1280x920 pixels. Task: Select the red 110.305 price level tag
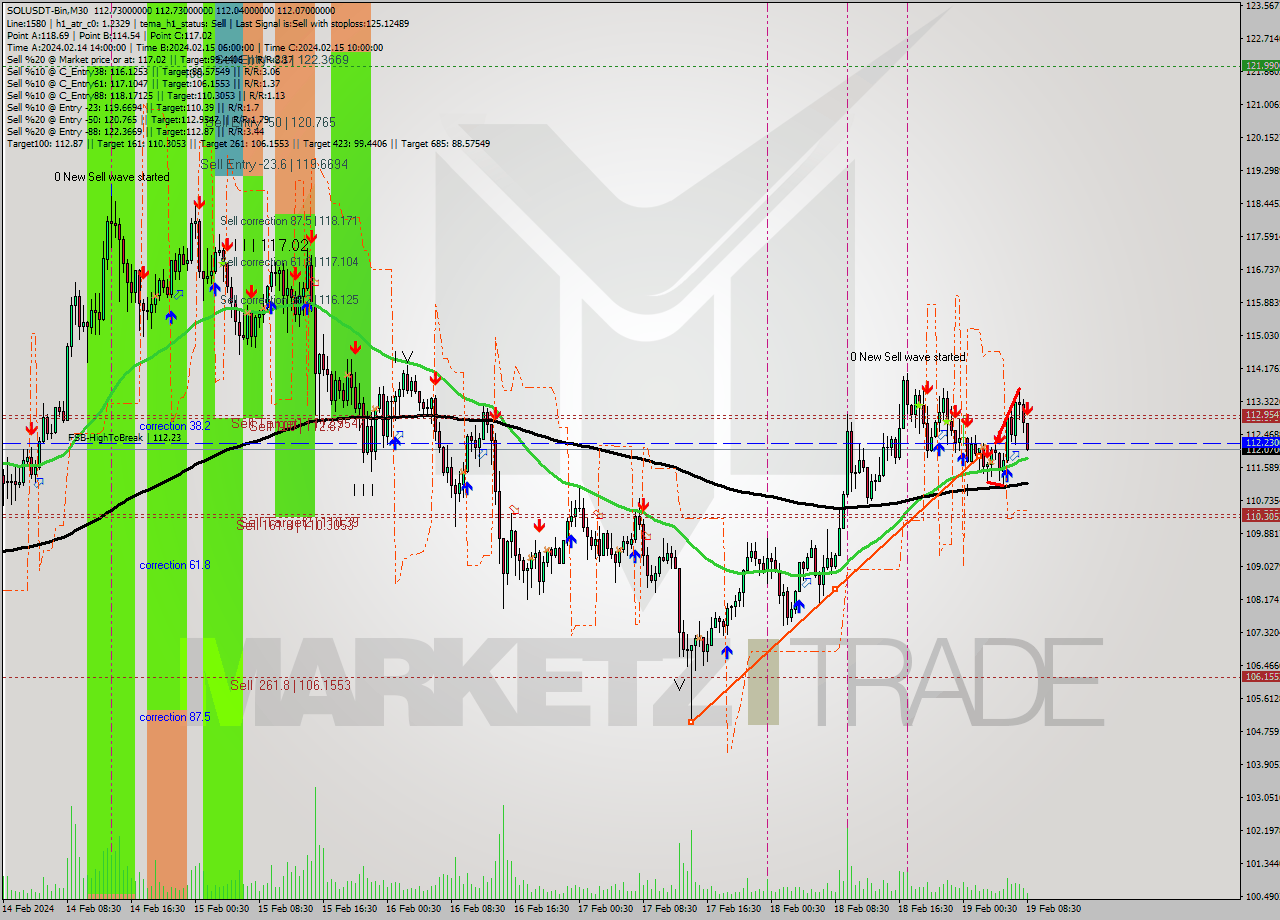[1261, 515]
